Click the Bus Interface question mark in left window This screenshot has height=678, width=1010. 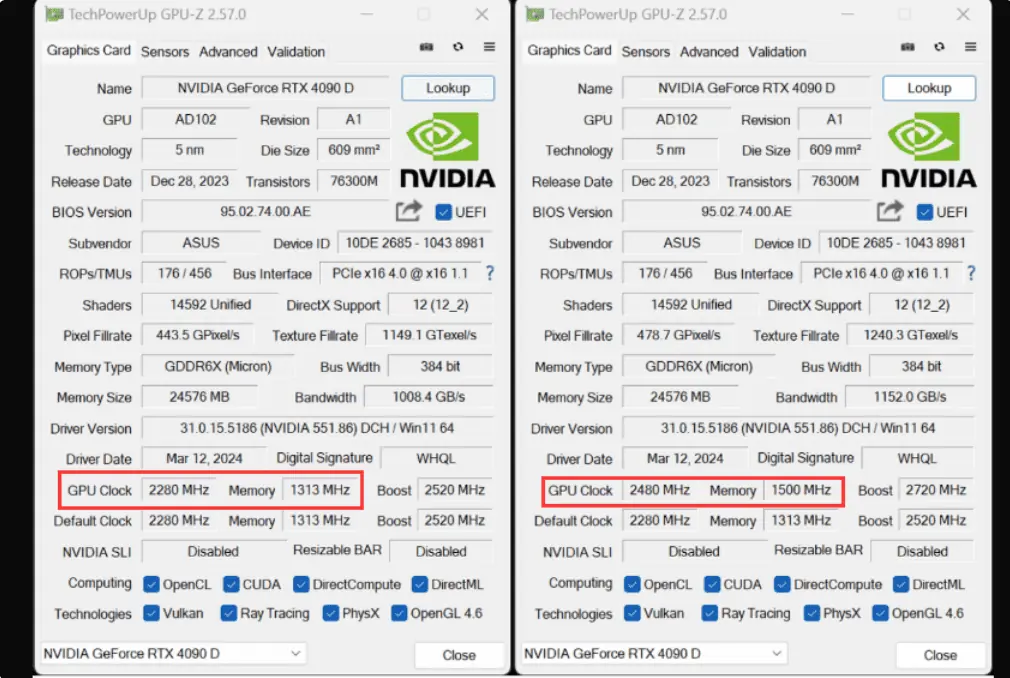[490, 273]
